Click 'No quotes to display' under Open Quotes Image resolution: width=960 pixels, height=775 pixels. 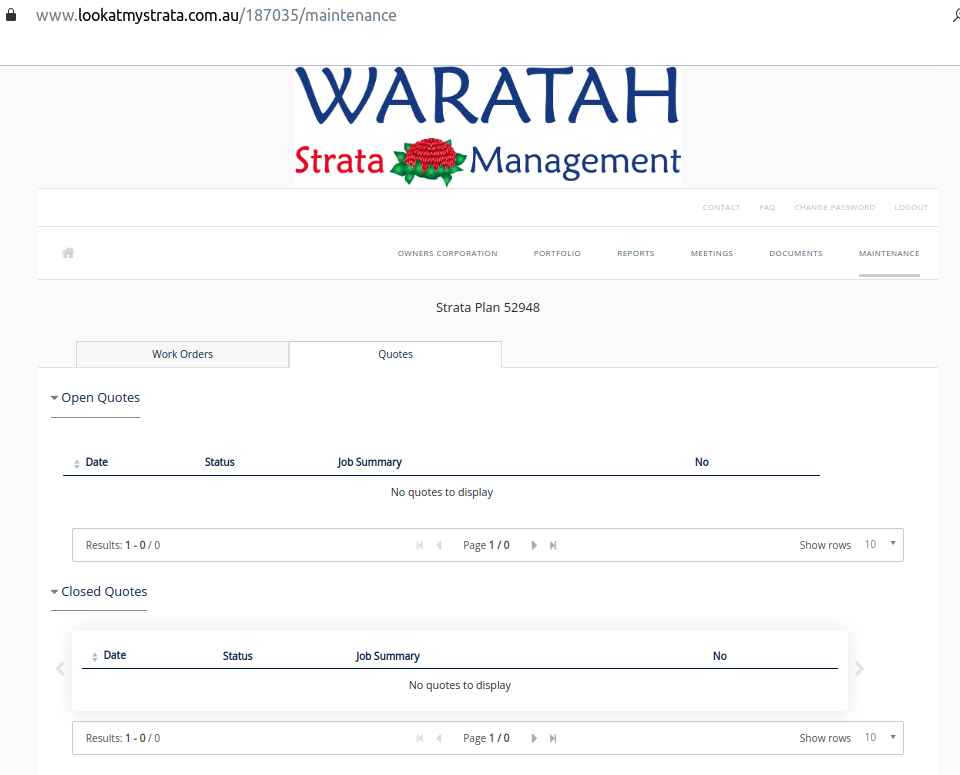tap(442, 492)
